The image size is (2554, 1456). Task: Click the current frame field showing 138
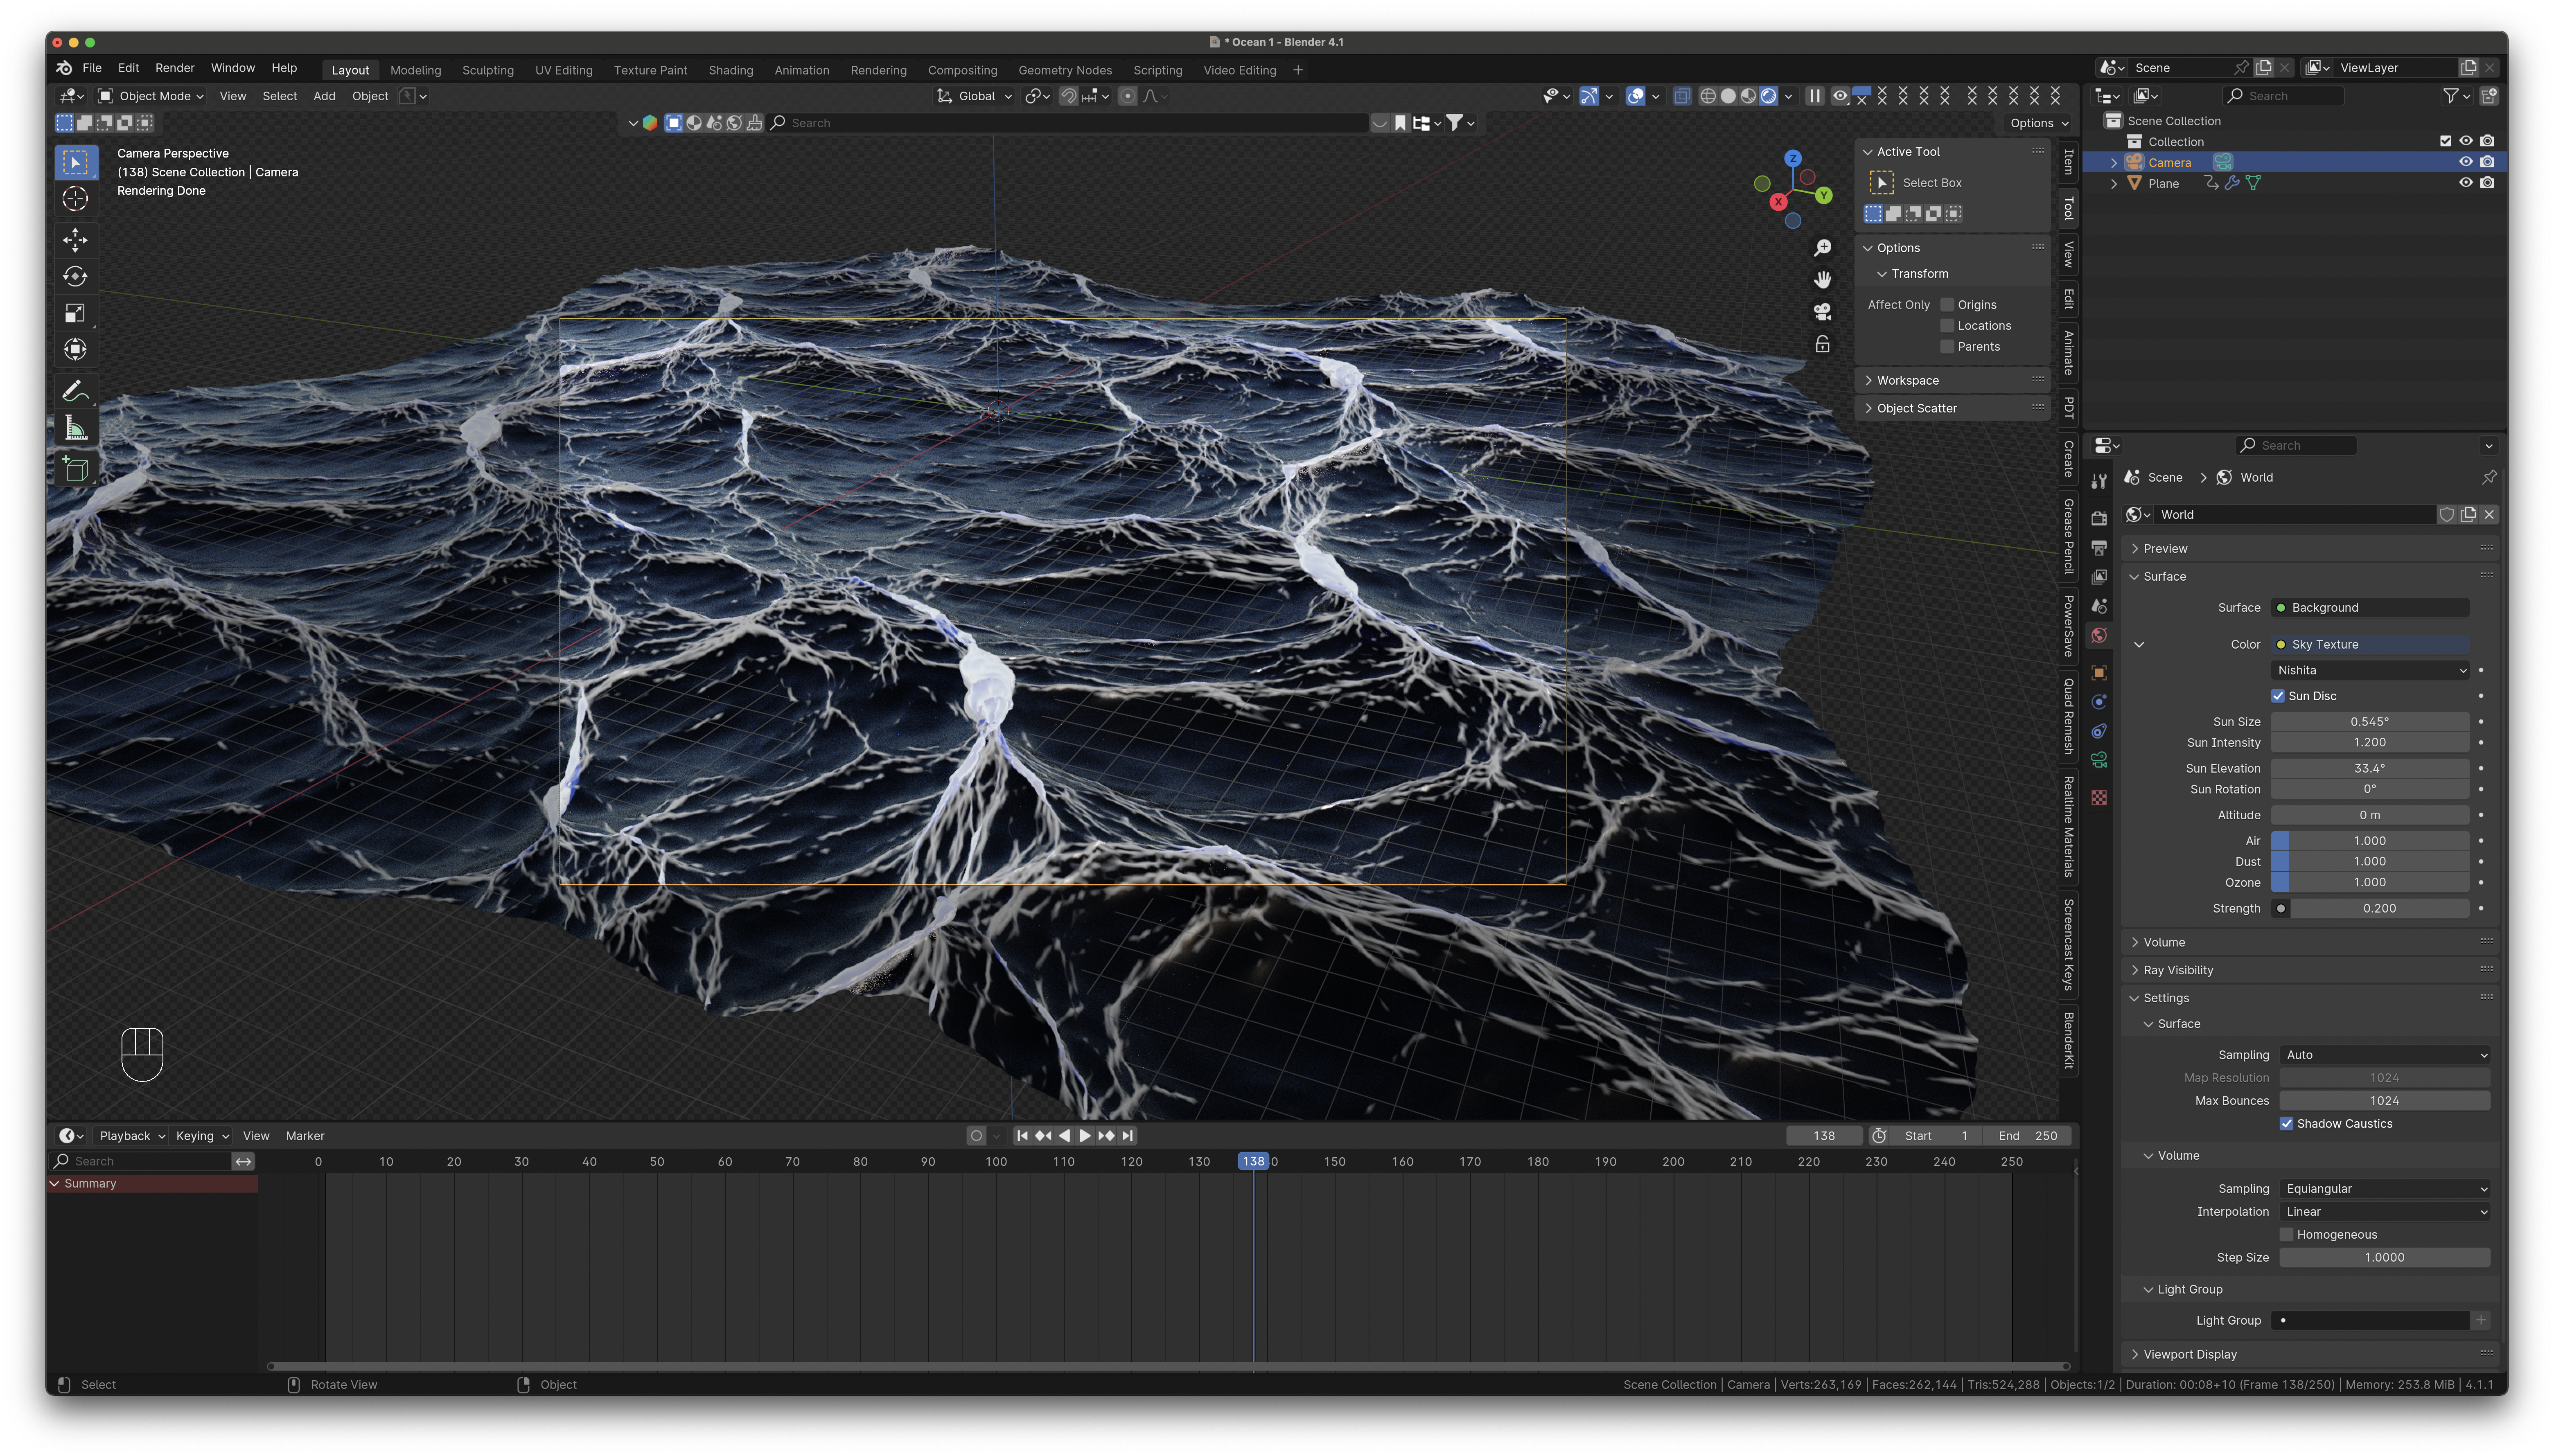pos(1824,1136)
